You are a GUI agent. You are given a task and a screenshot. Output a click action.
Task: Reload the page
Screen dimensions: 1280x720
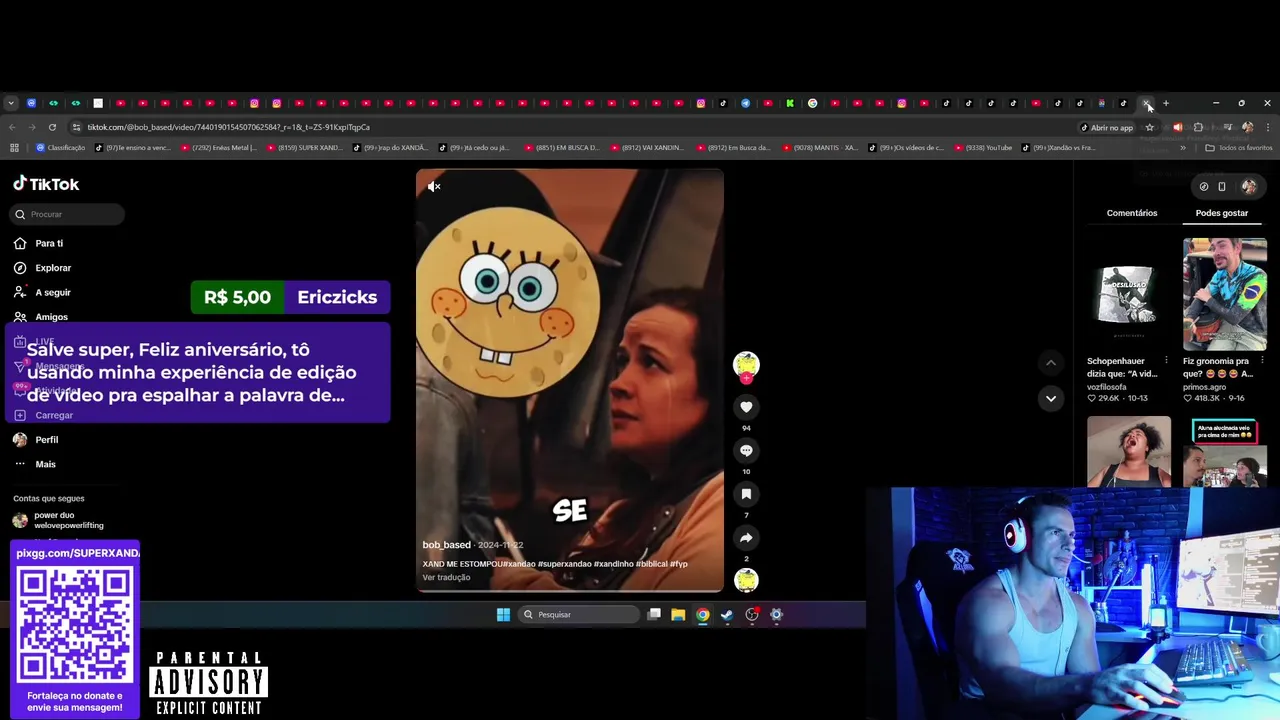52,127
